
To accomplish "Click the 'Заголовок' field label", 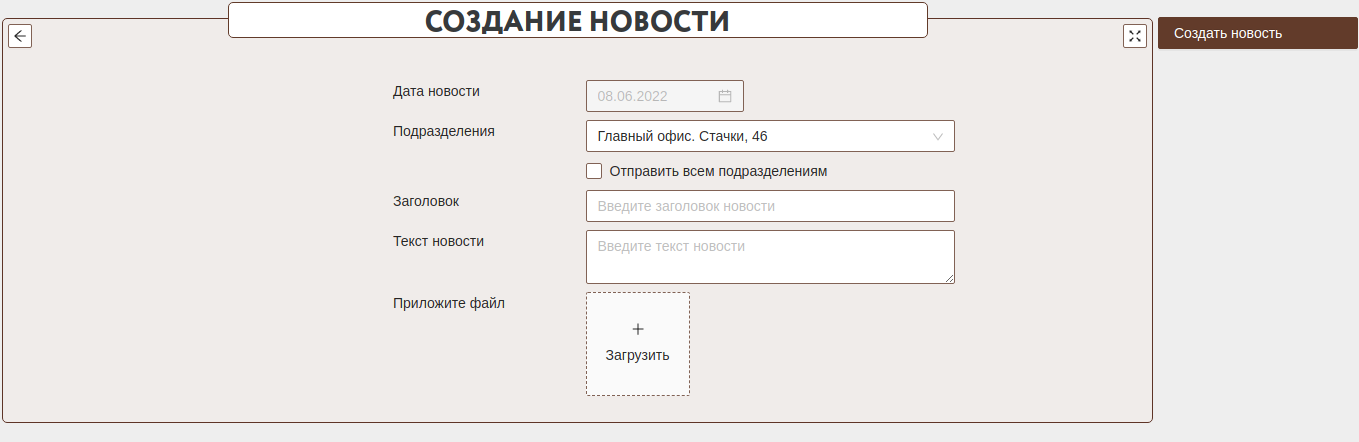I will tap(426, 201).
